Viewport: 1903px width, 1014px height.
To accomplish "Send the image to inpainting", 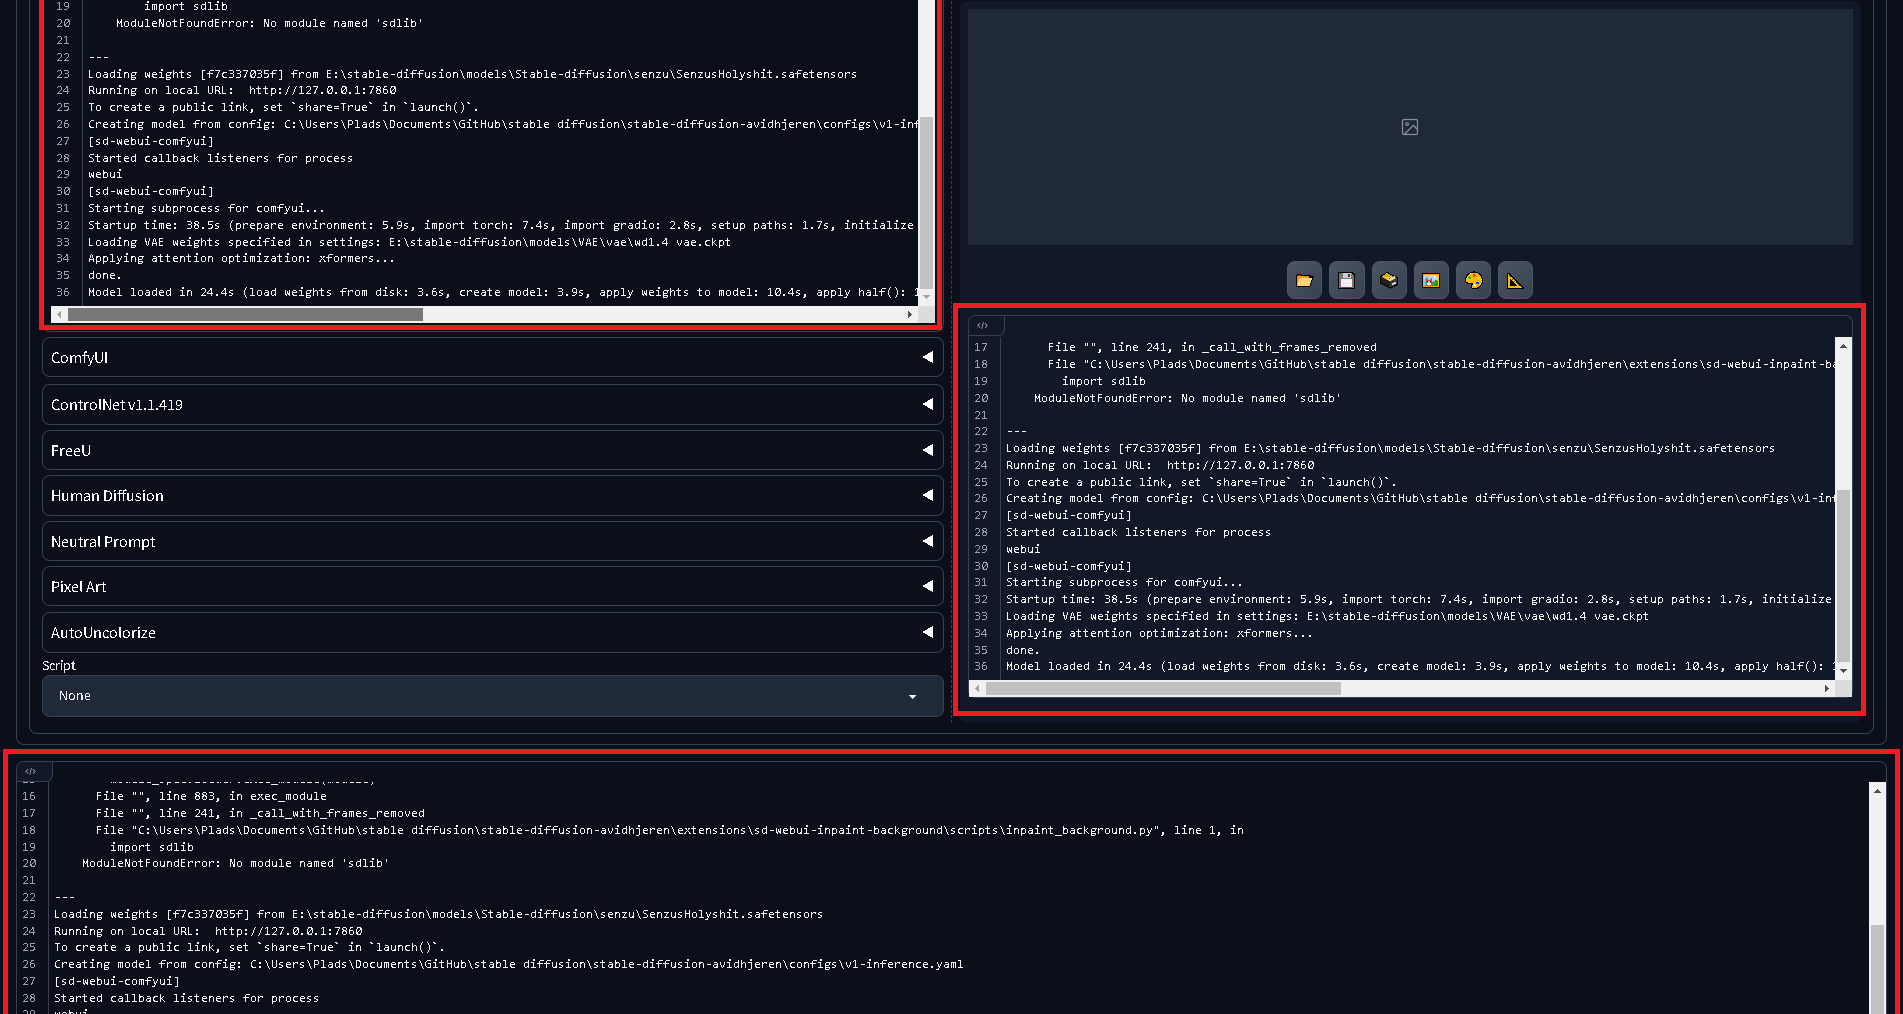I will [1473, 280].
